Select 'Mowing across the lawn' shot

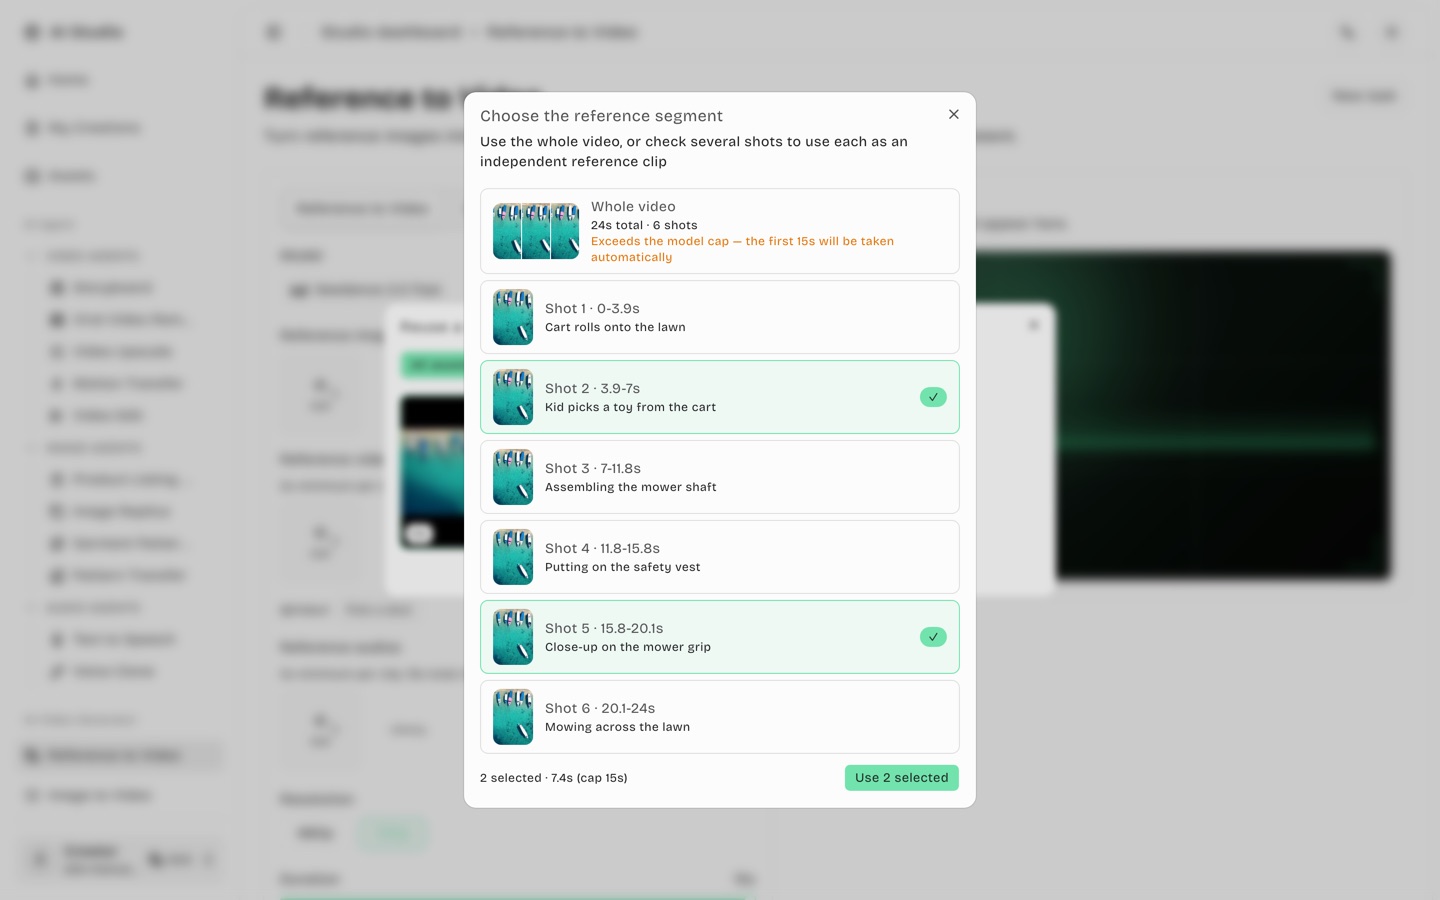[x=720, y=717]
